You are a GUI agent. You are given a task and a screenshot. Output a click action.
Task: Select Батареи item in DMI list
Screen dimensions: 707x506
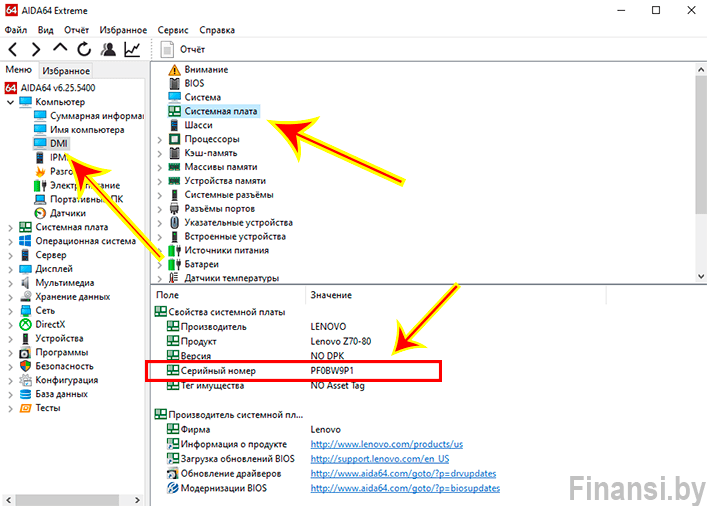click(x=193, y=264)
